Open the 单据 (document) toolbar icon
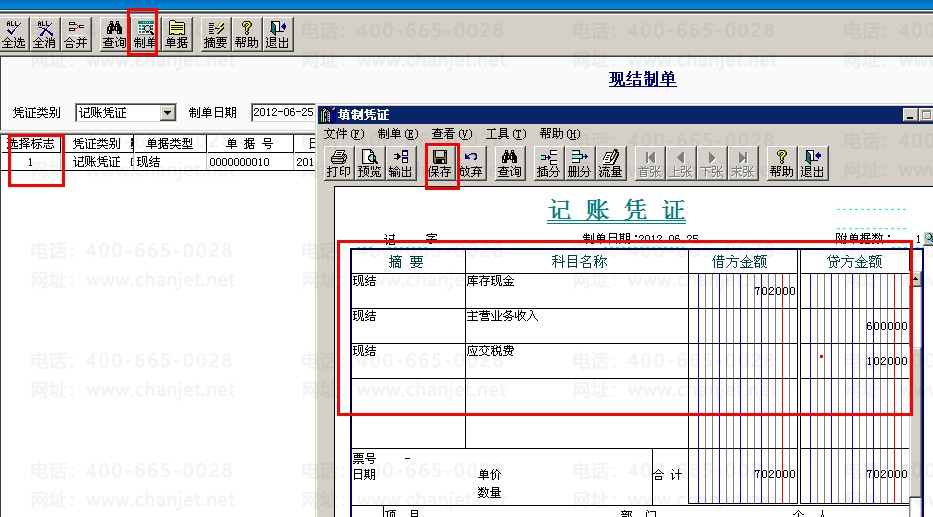Viewport: 933px width, 517px height. tap(177, 35)
